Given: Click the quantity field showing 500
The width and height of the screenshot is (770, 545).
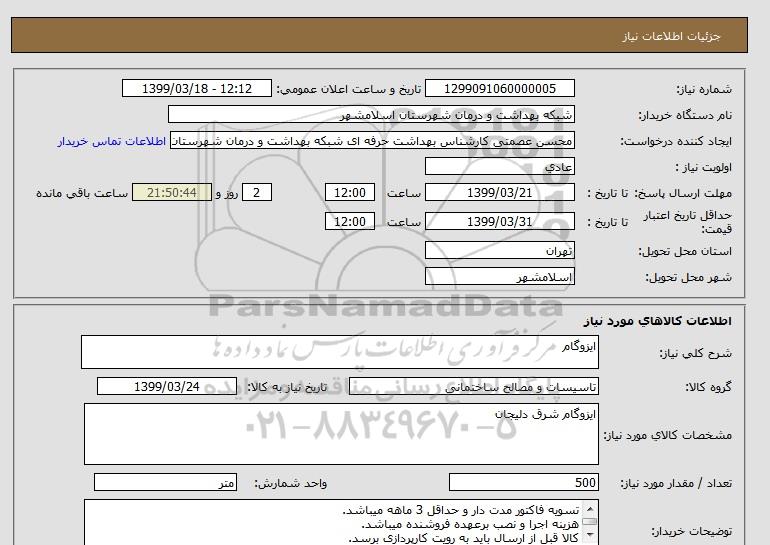Looking at the screenshot, I should tap(523, 482).
